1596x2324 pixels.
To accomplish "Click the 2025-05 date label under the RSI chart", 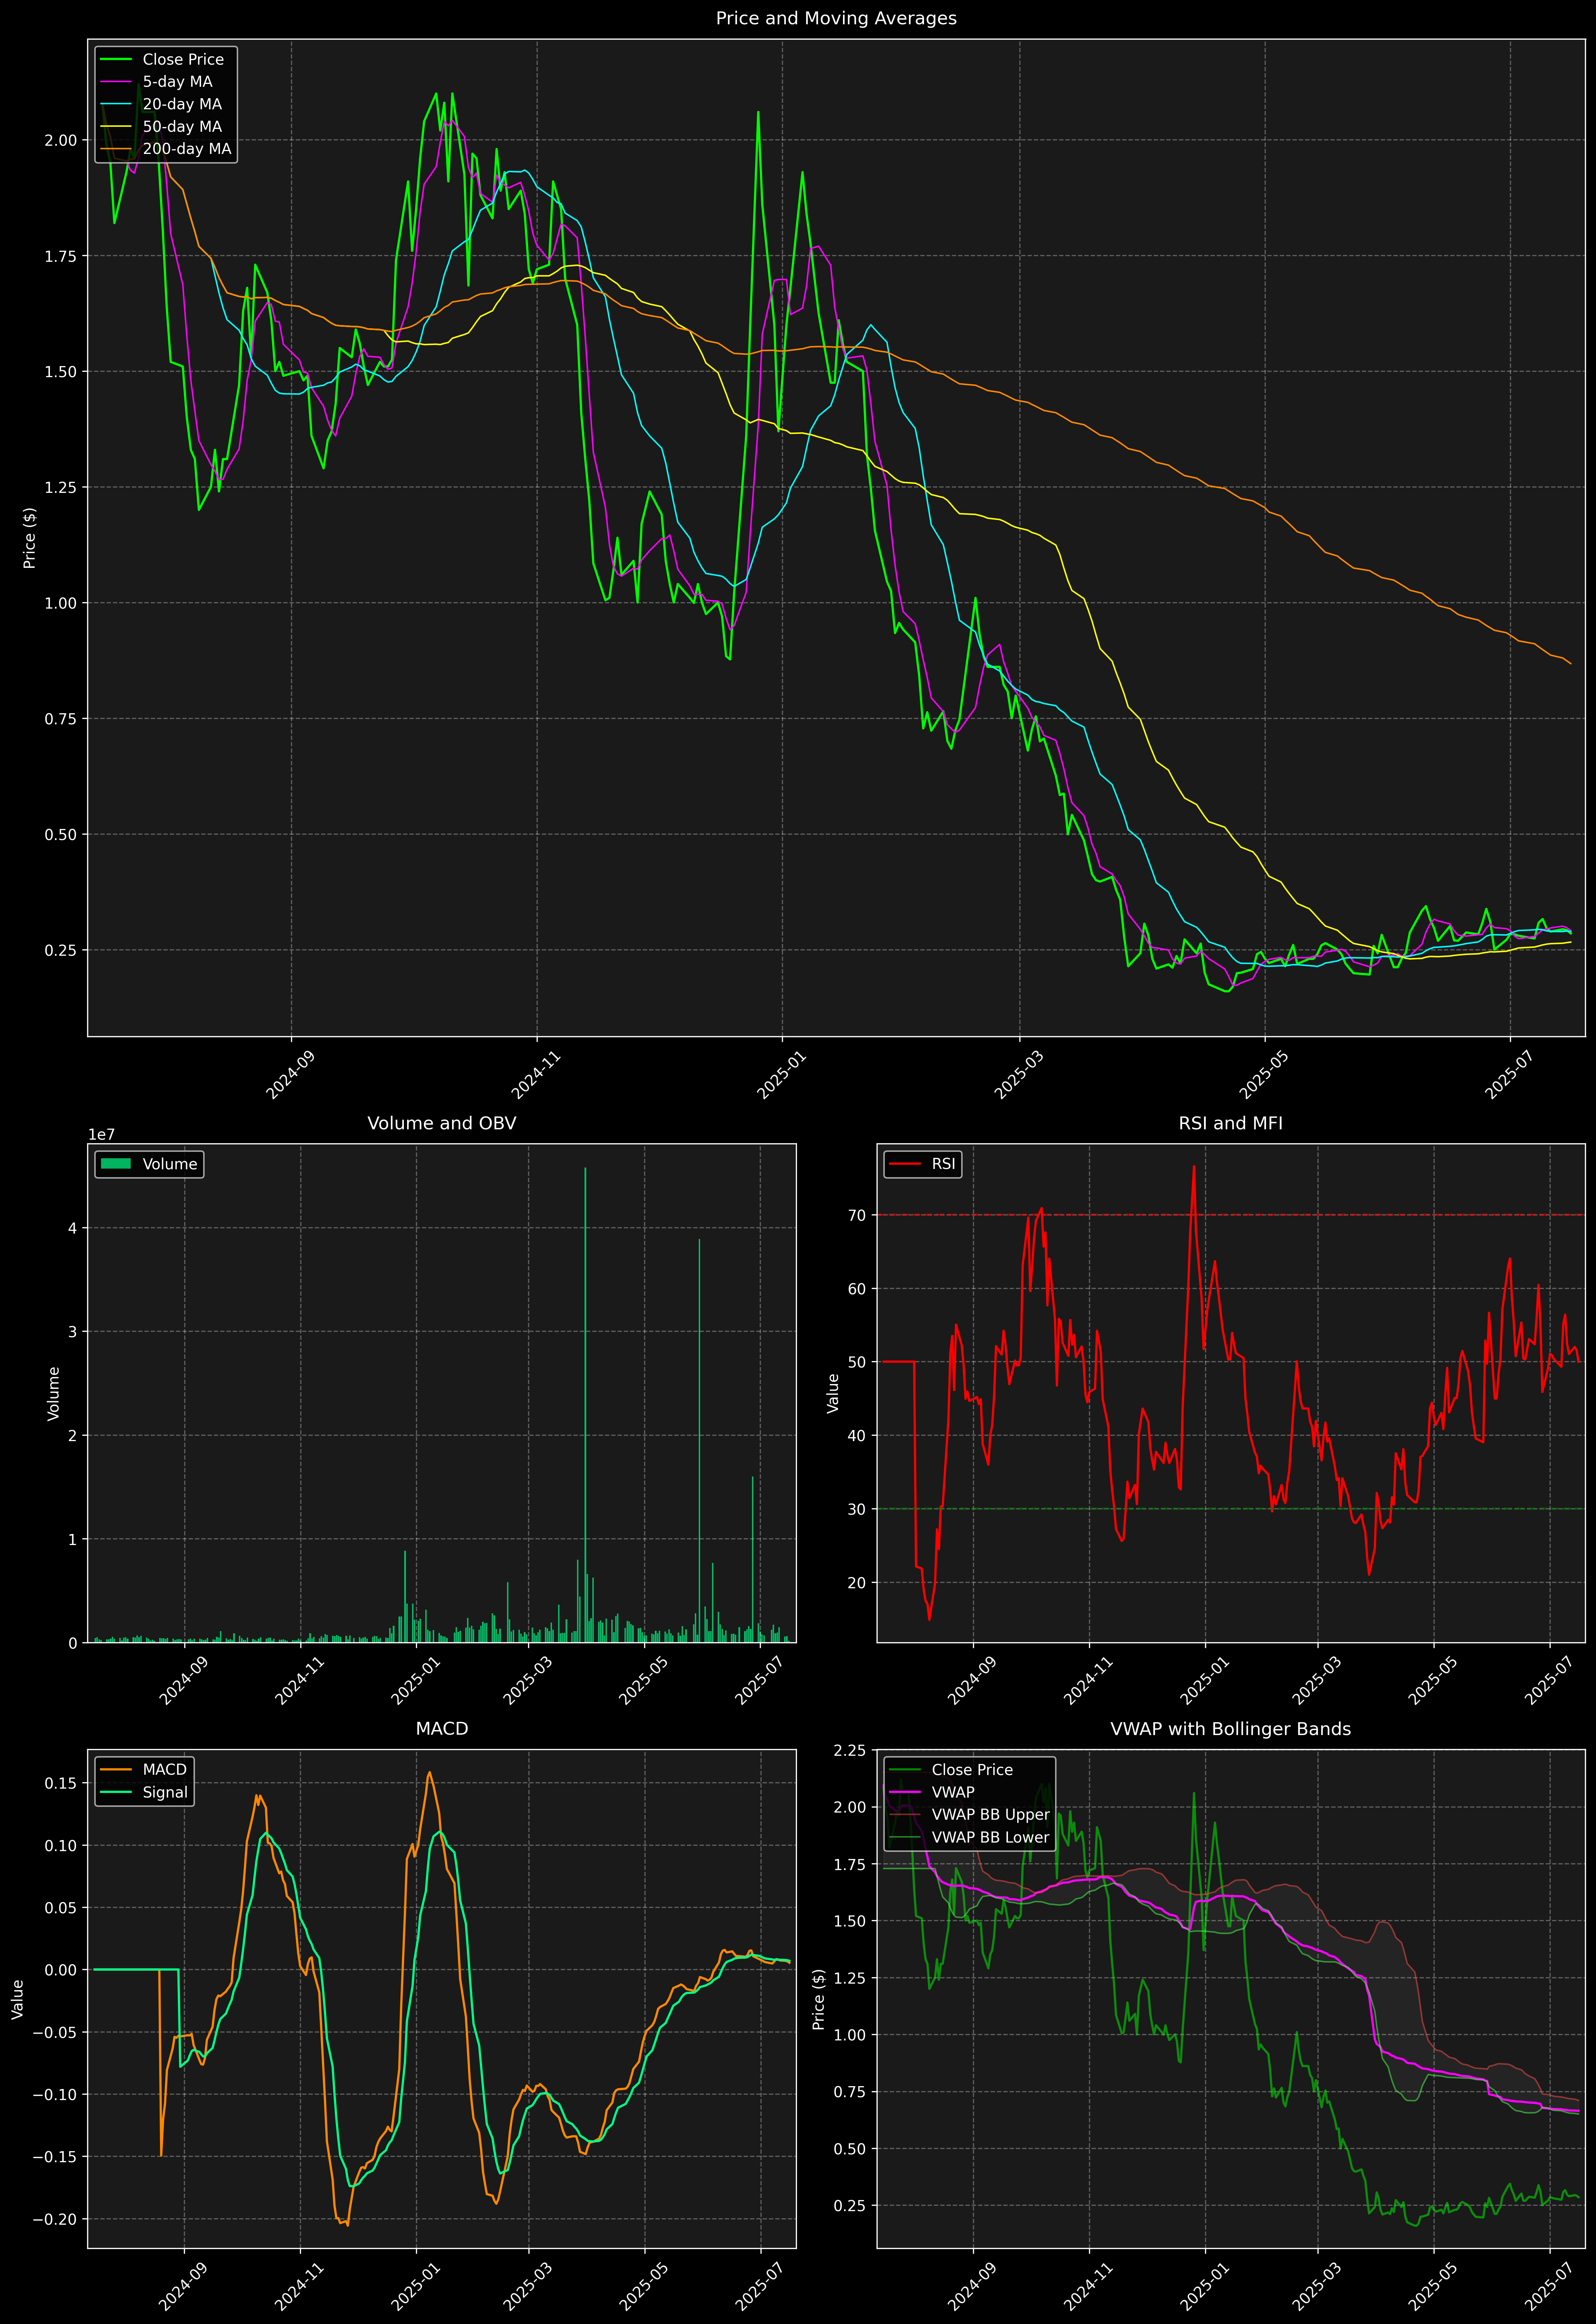I will [1434, 1680].
